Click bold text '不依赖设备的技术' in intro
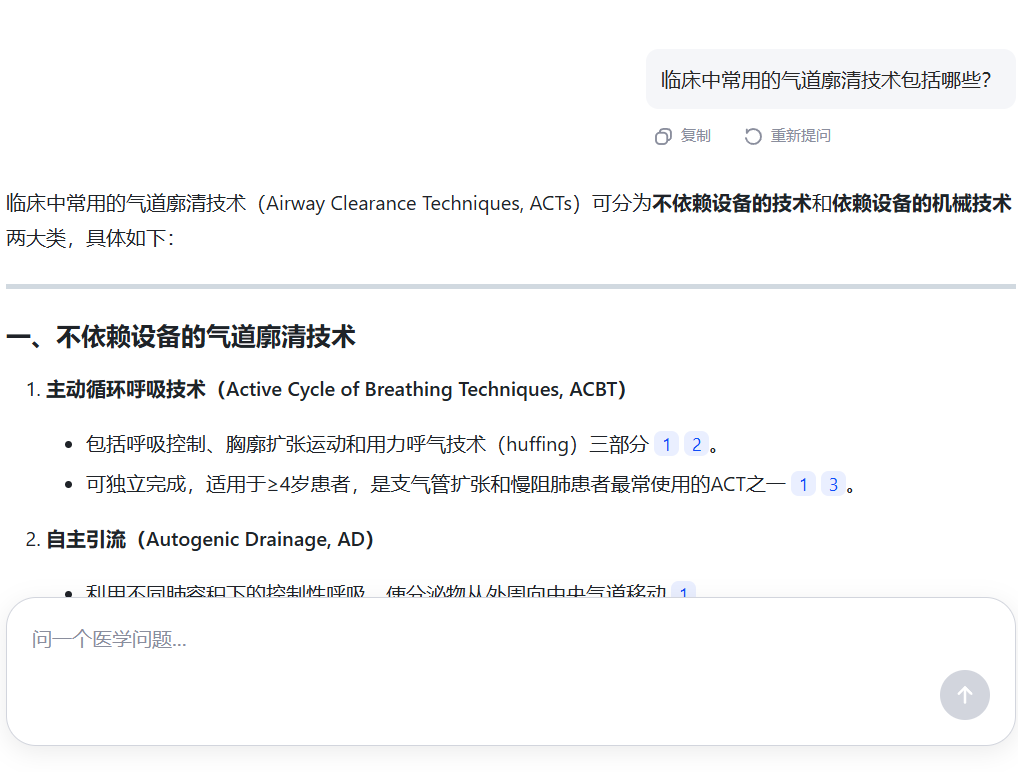Screen dimensions: 1018x783 [731, 204]
